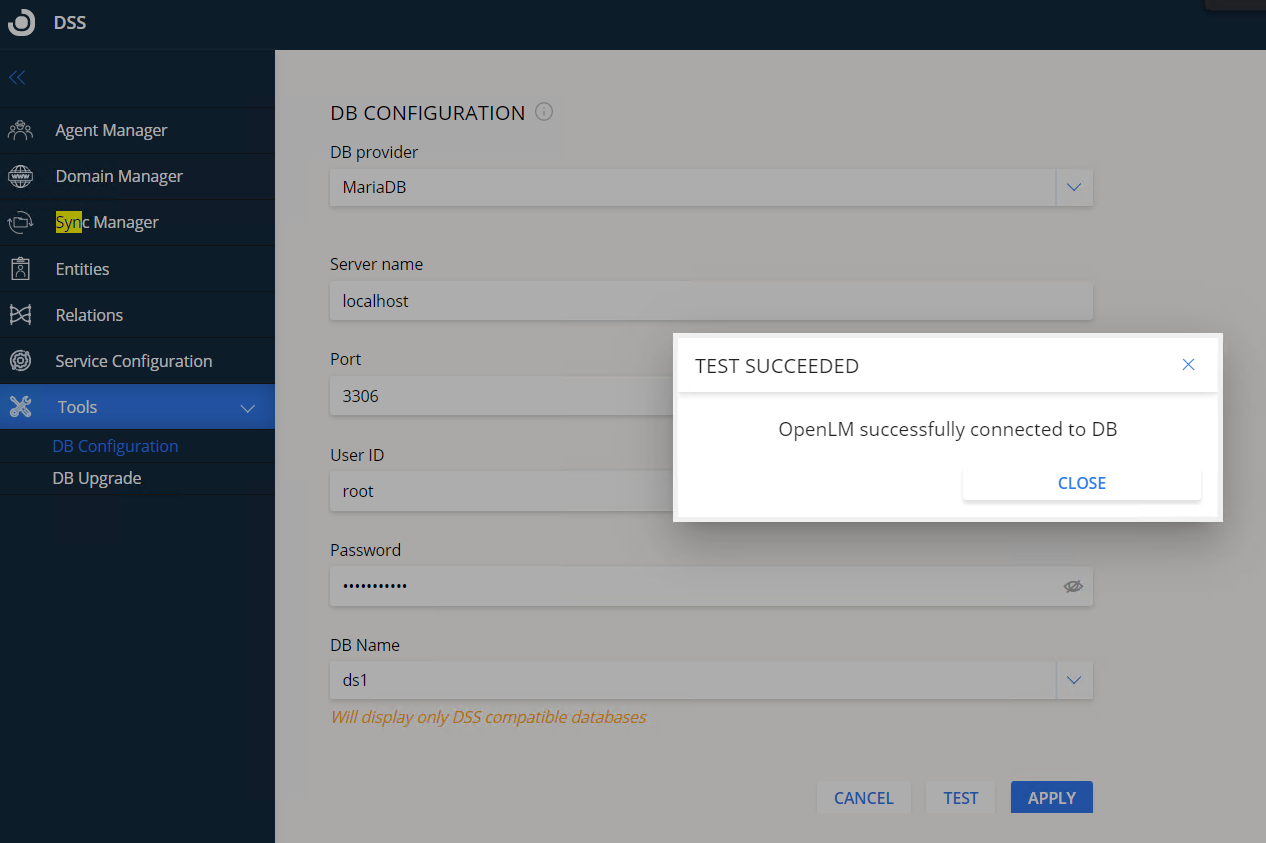Open DB Upgrade submenu item
The height and width of the screenshot is (843, 1266).
[x=97, y=478]
